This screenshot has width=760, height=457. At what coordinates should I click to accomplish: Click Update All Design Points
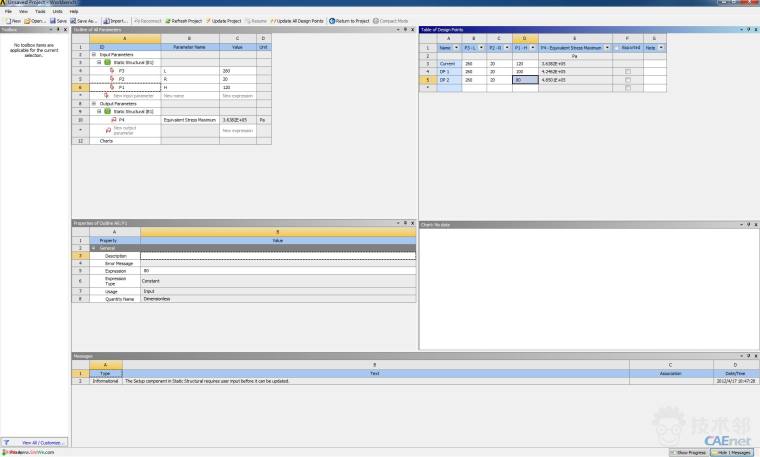pyautogui.click(x=300, y=20)
